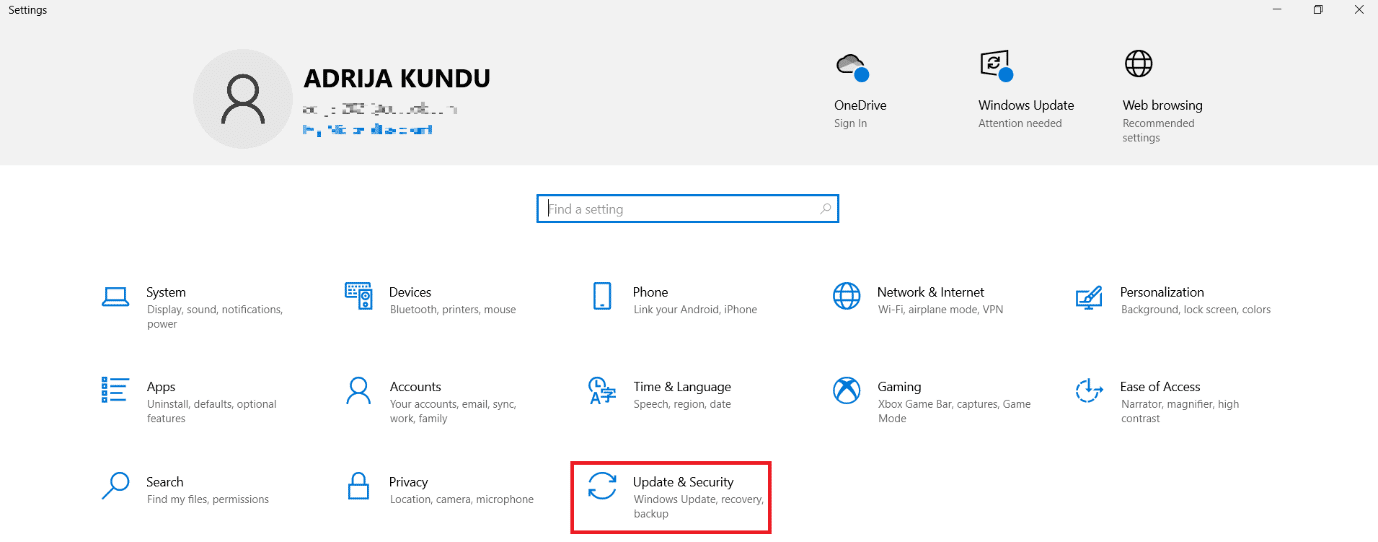Click the Apps list icon

click(115, 390)
